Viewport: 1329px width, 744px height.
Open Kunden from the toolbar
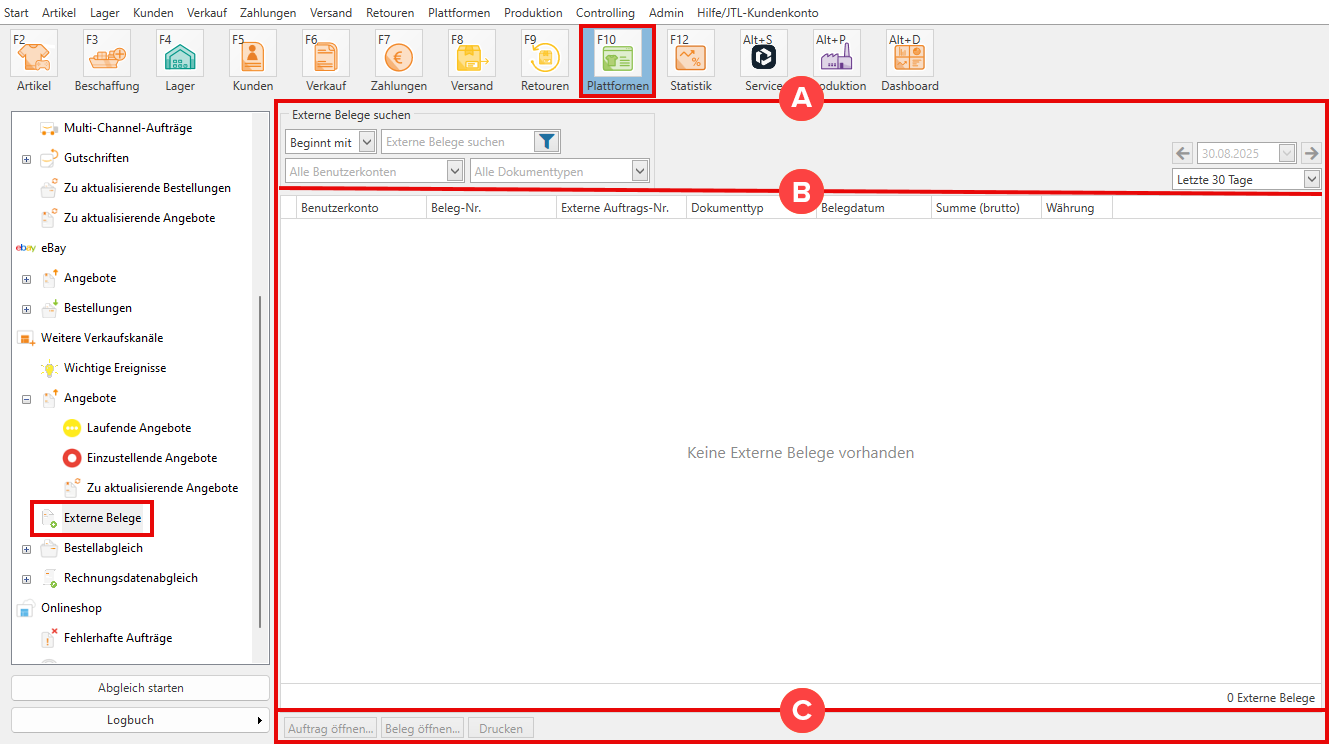(x=253, y=60)
